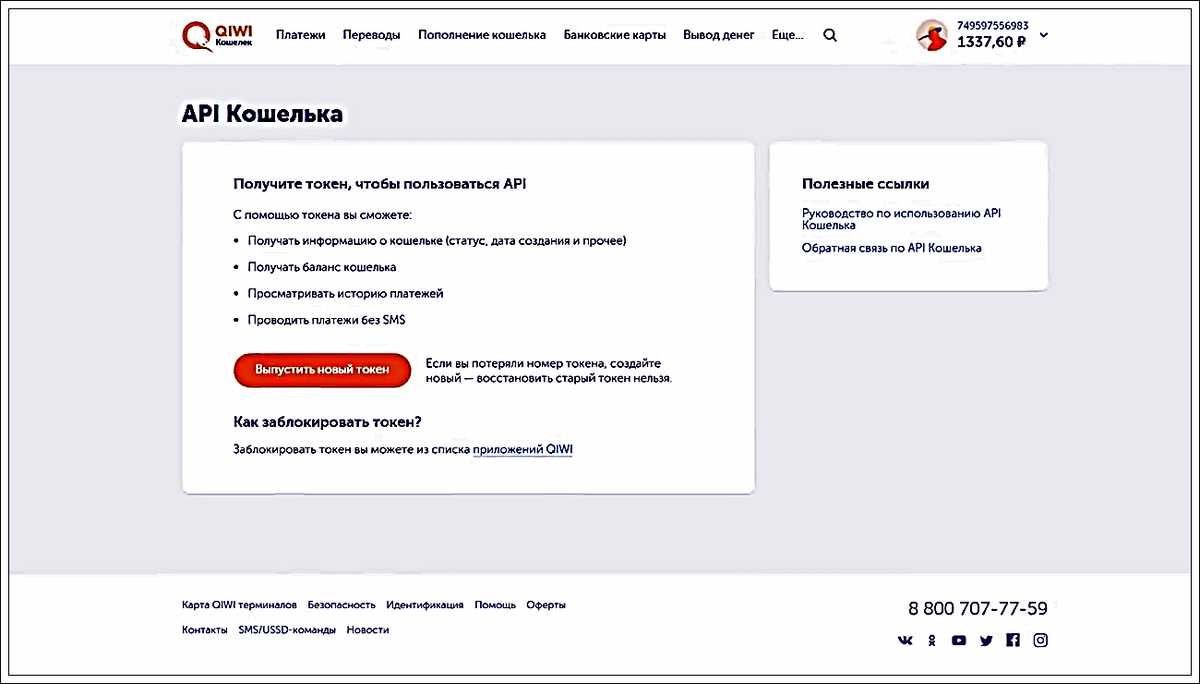Image resolution: width=1200 pixels, height=684 pixels.
Task: Open the Переводы menu item
Action: pyautogui.click(x=371, y=35)
